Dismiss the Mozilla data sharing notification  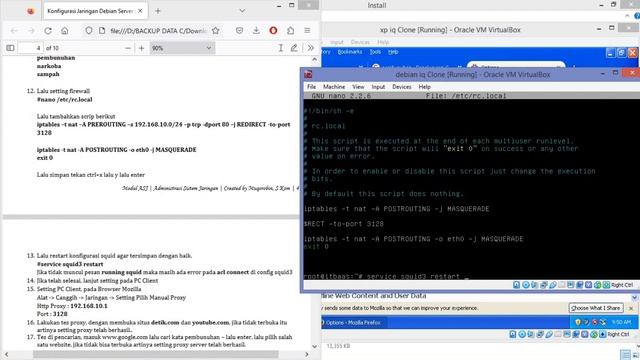[x=631, y=308]
